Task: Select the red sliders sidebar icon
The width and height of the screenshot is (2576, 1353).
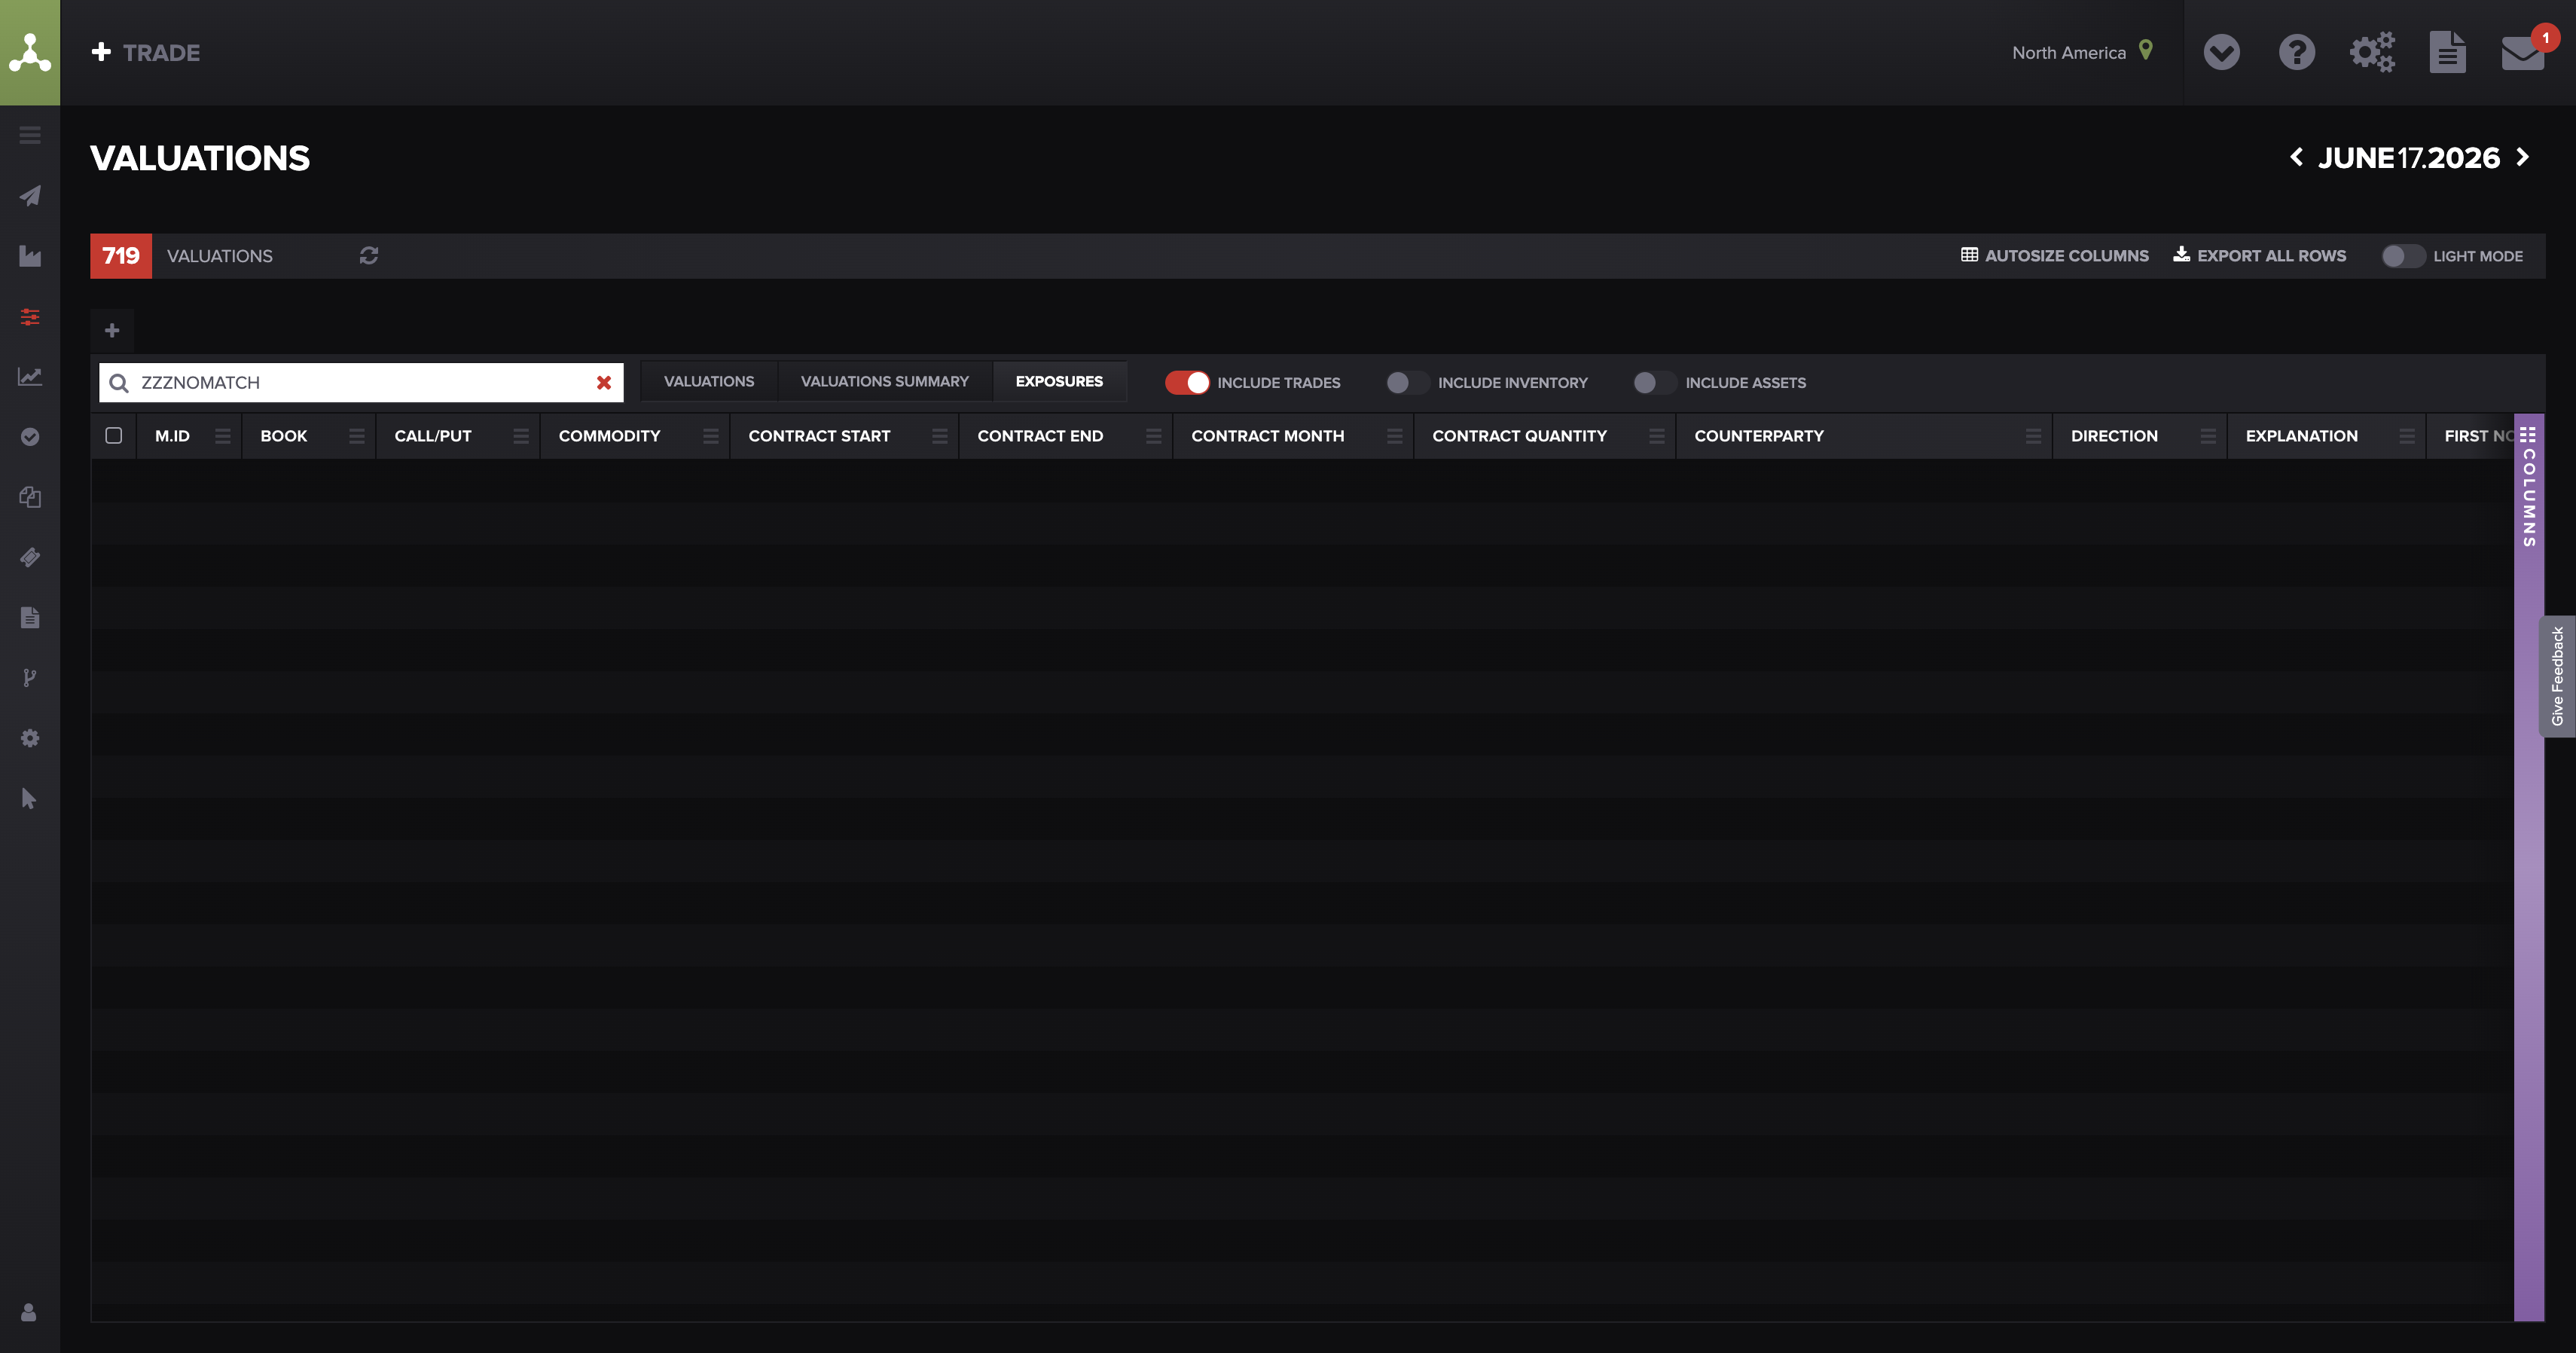Action: 30,317
